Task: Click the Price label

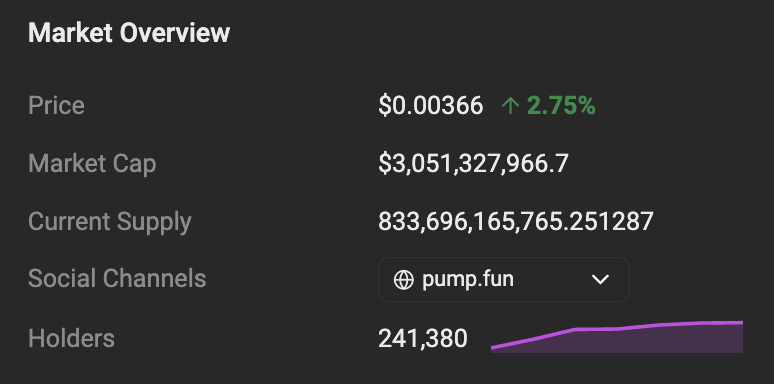Action: click(x=56, y=106)
